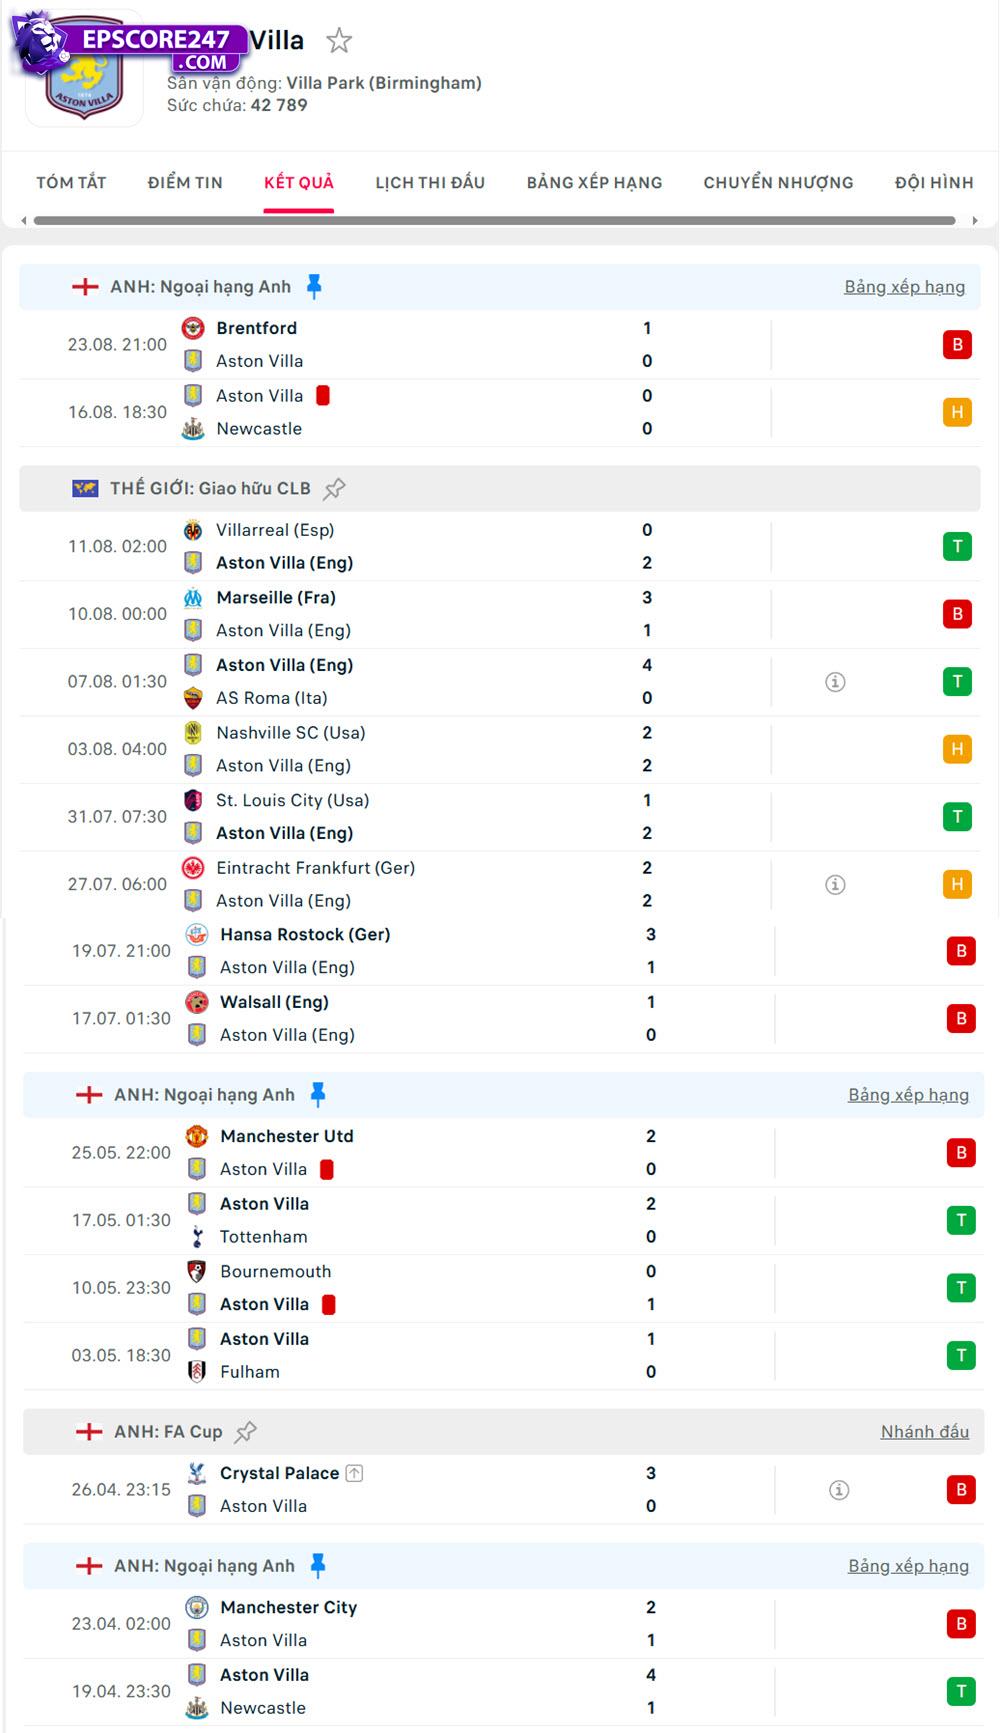Click the info icon next to AS Roma match
The width and height of the screenshot is (1000, 1733).
pos(835,681)
